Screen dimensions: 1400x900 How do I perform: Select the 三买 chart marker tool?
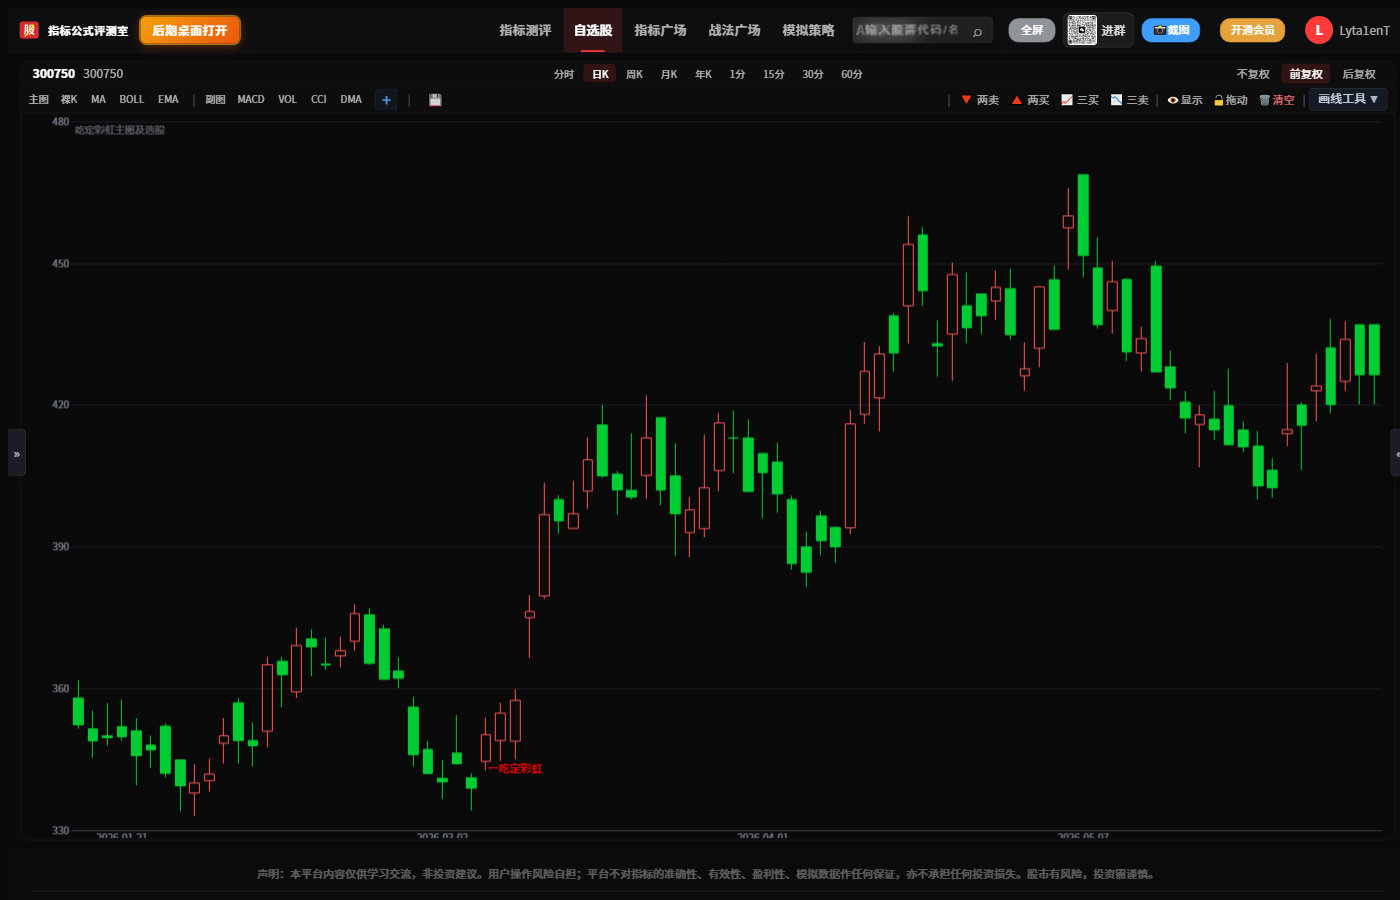coord(1080,100)
